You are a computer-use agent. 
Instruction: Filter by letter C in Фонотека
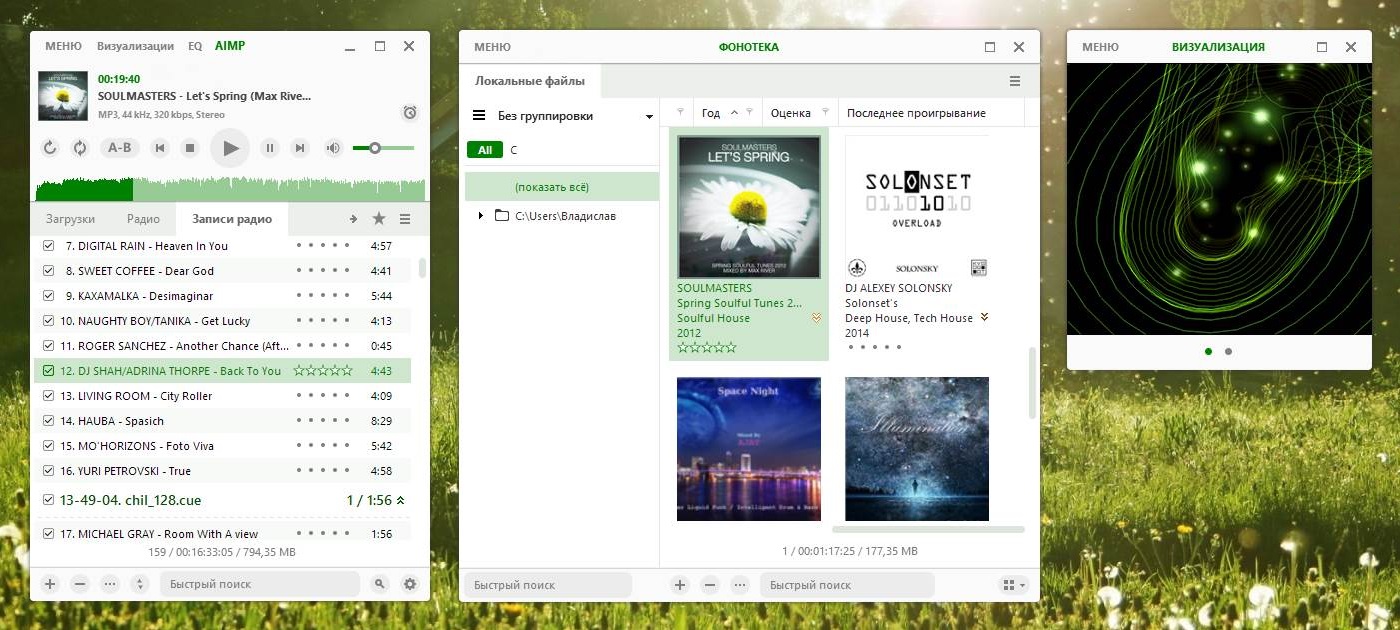[514, 150]
